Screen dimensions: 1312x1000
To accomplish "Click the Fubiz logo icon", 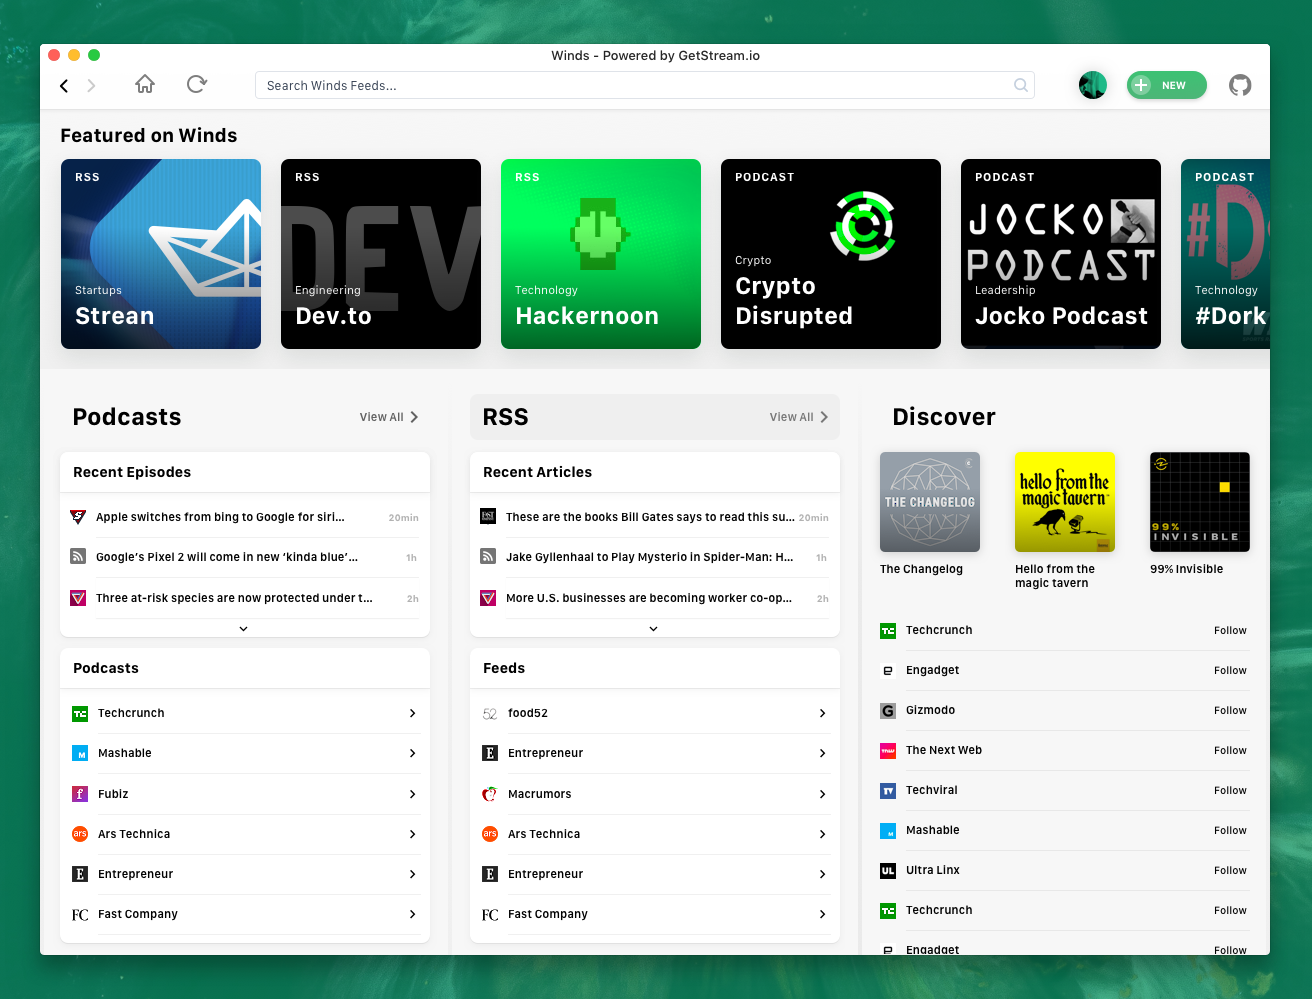I will [x=80, y=794].
